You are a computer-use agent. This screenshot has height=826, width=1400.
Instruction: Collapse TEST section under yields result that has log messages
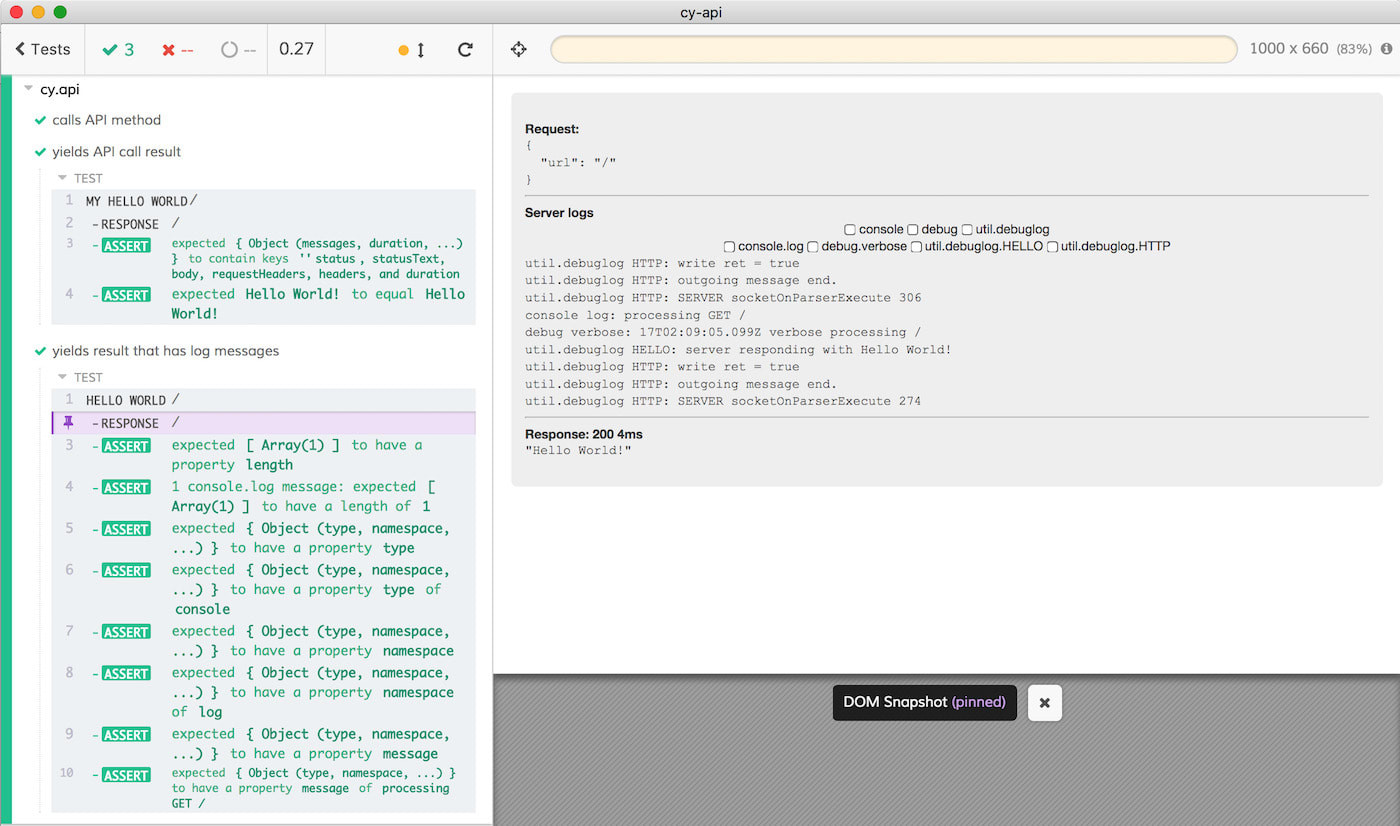tap(63, 377)
